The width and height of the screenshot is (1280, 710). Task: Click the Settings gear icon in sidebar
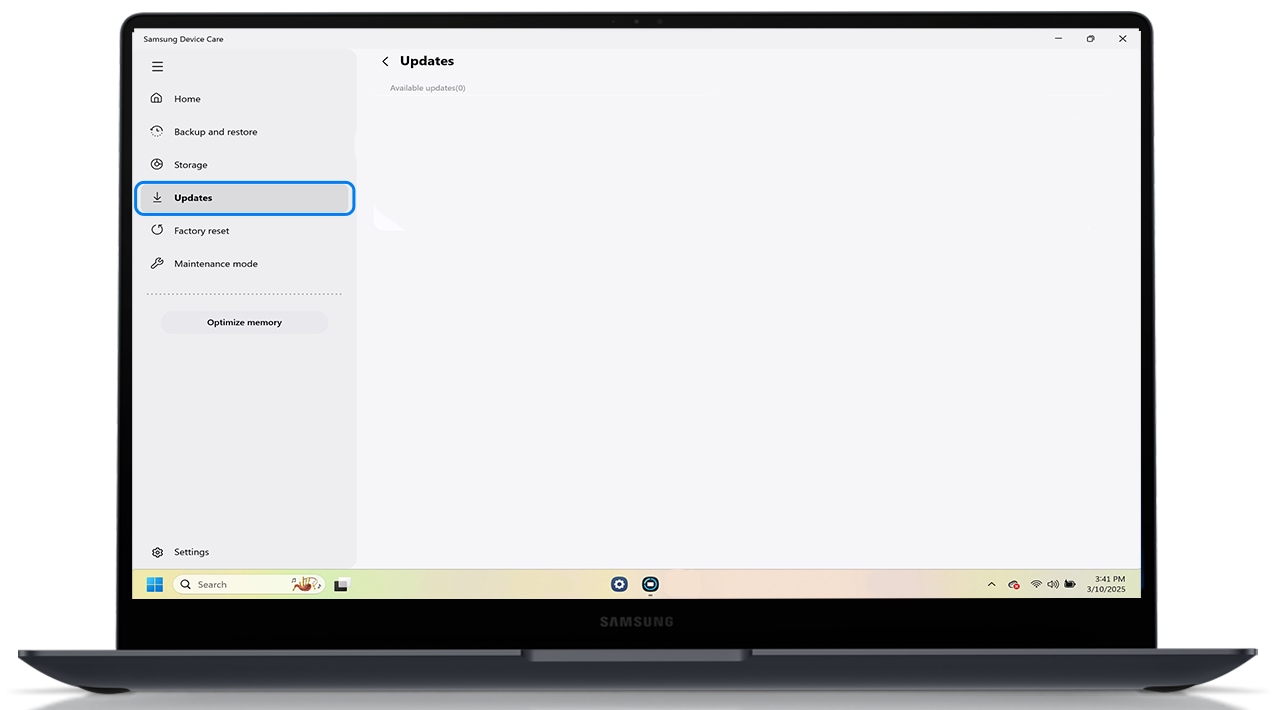pos(157,552)
